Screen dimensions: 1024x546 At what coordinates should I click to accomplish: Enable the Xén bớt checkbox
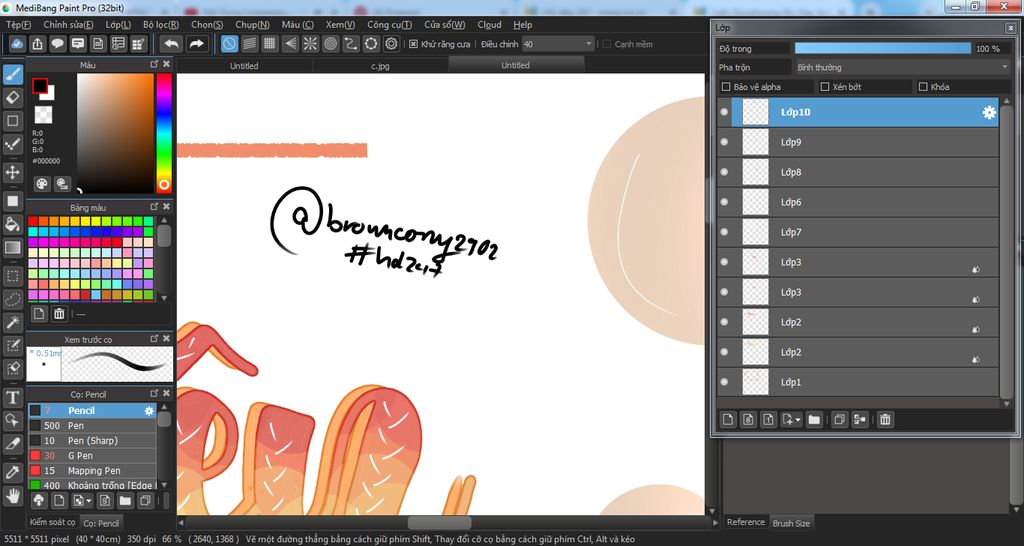tap(825, 87)
